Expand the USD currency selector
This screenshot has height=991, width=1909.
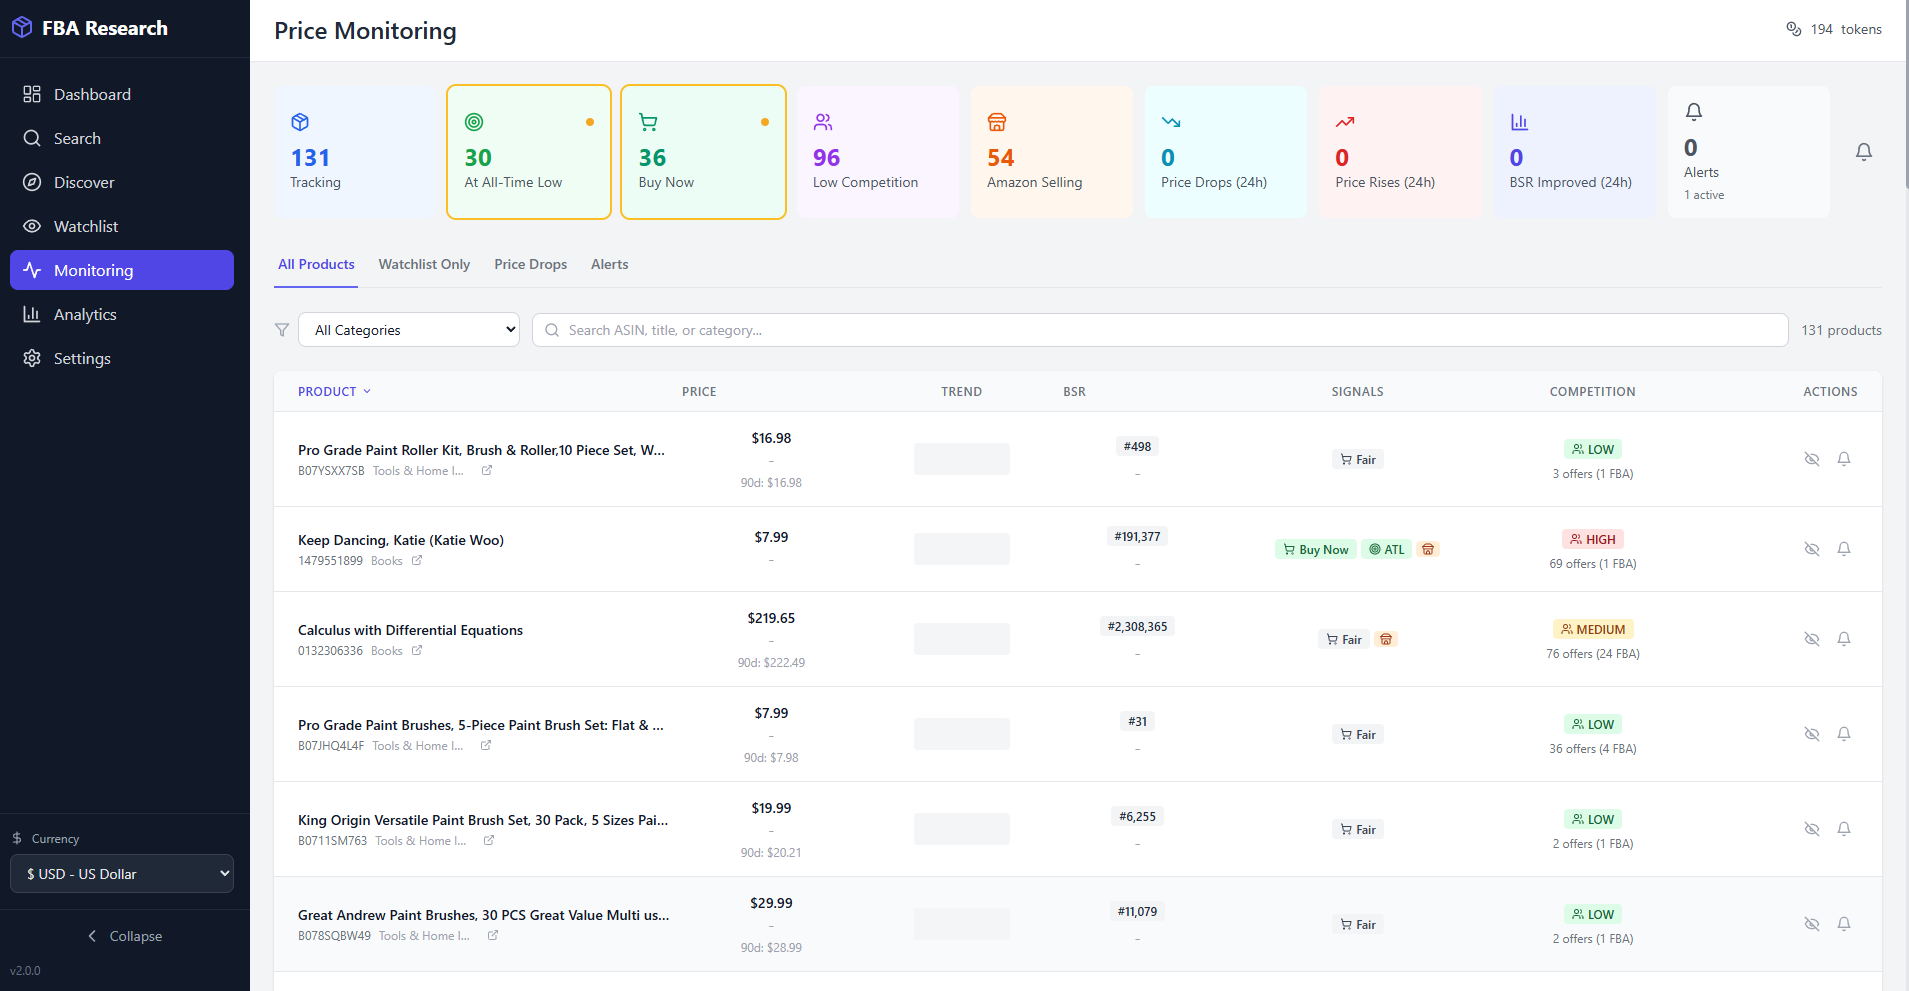(x=122, y=874)
